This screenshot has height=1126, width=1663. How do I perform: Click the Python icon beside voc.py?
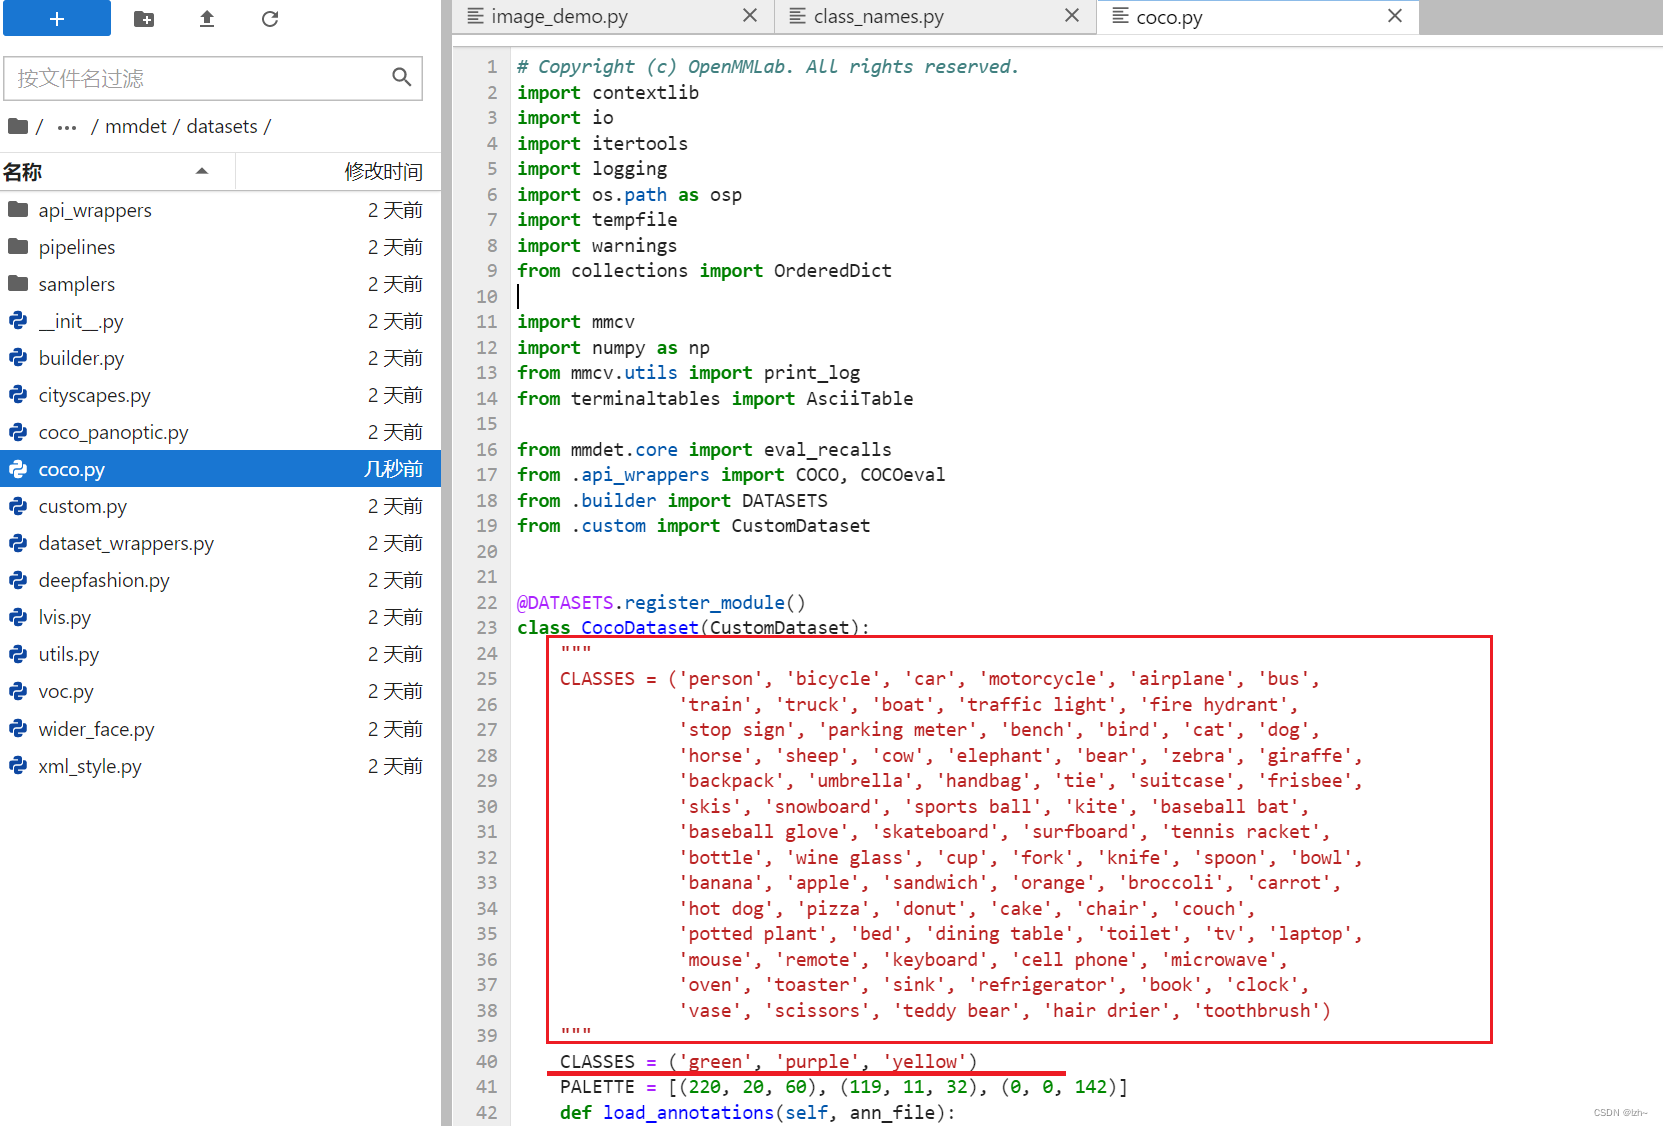18,690
